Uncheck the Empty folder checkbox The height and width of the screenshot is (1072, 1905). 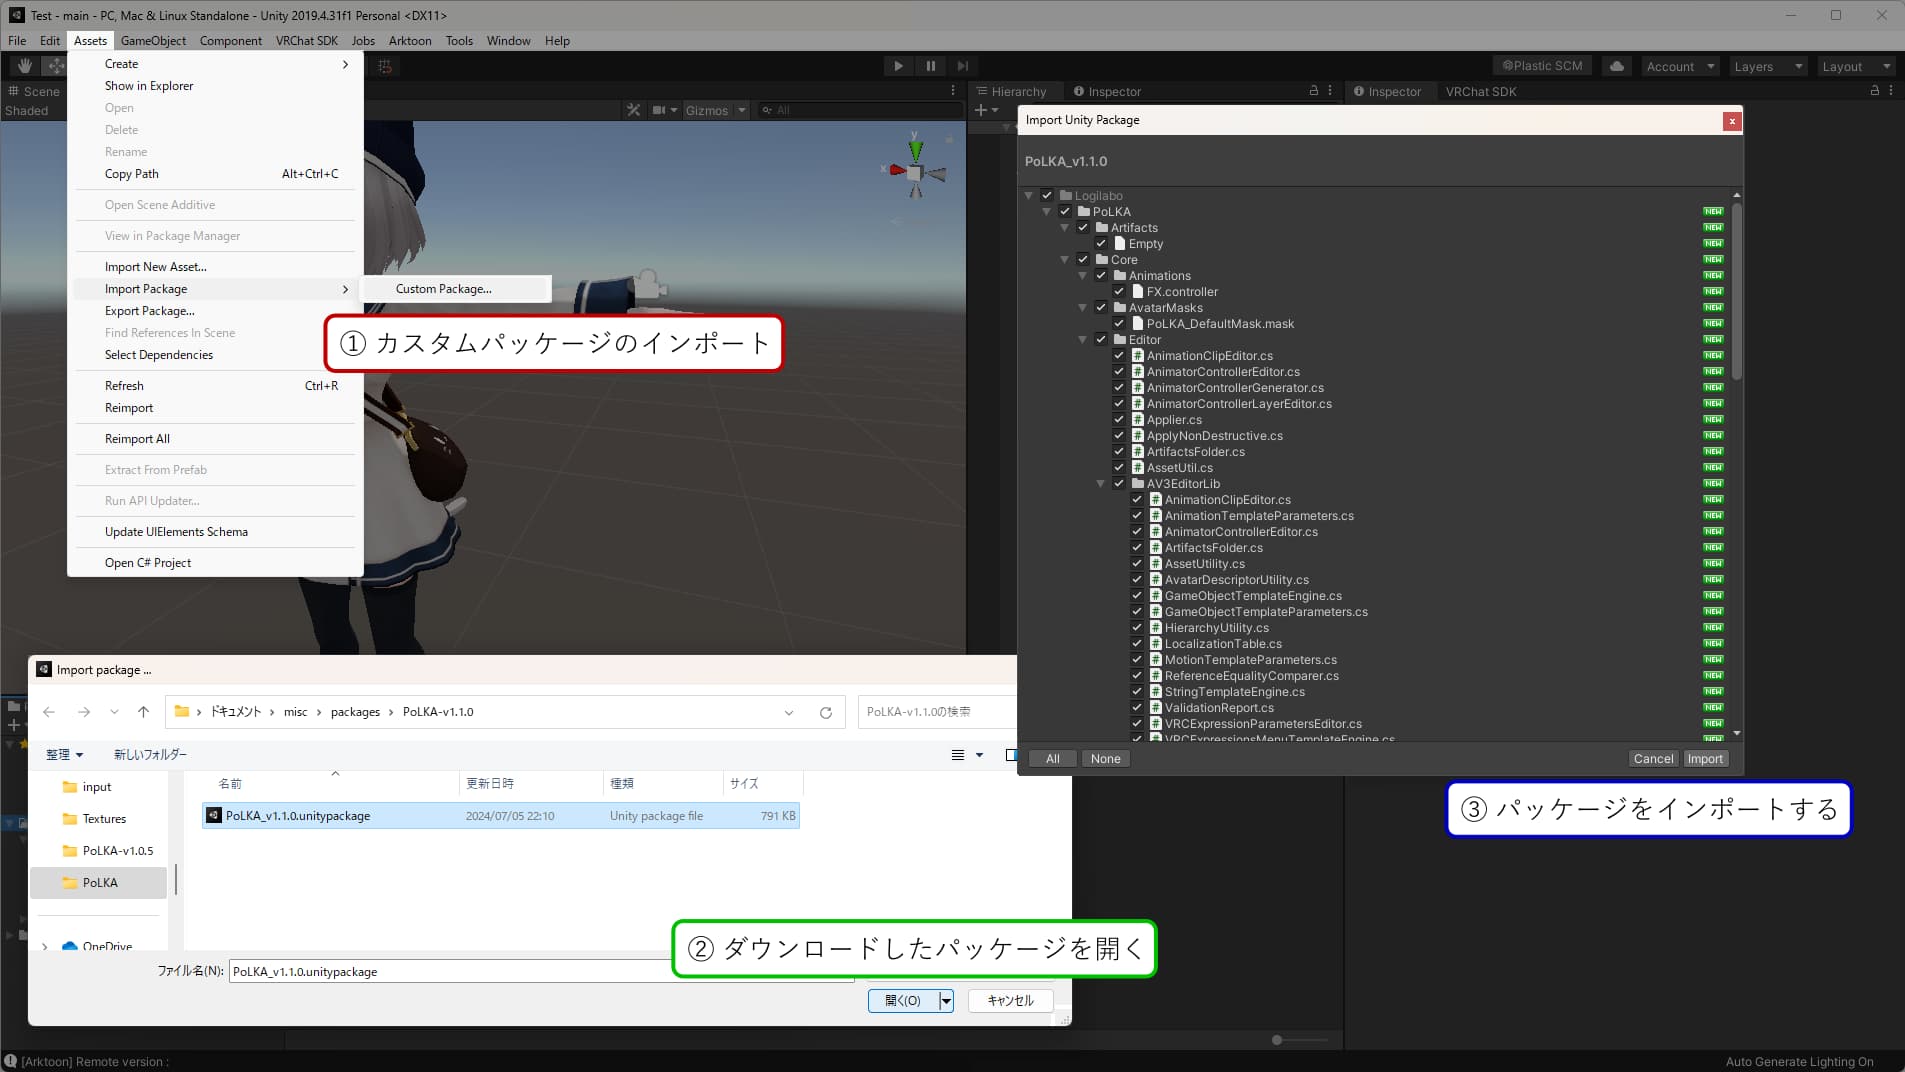(x=1101, y=243)
